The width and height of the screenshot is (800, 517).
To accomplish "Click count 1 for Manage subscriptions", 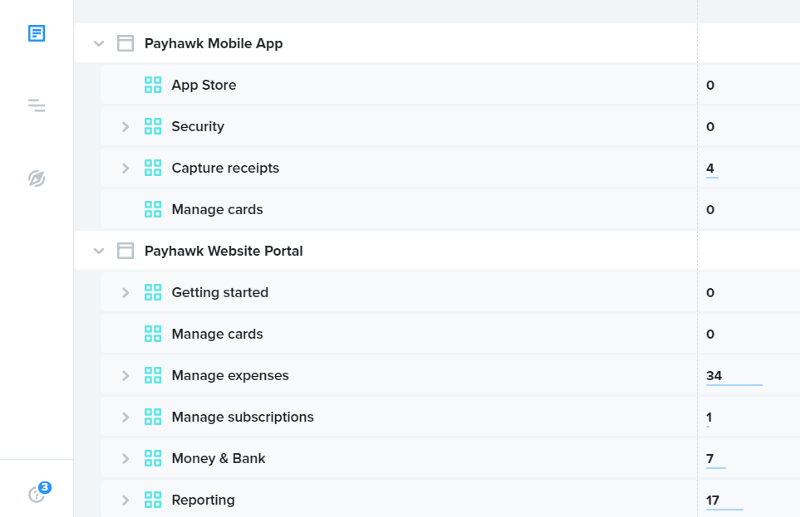I will pos(709,417).
